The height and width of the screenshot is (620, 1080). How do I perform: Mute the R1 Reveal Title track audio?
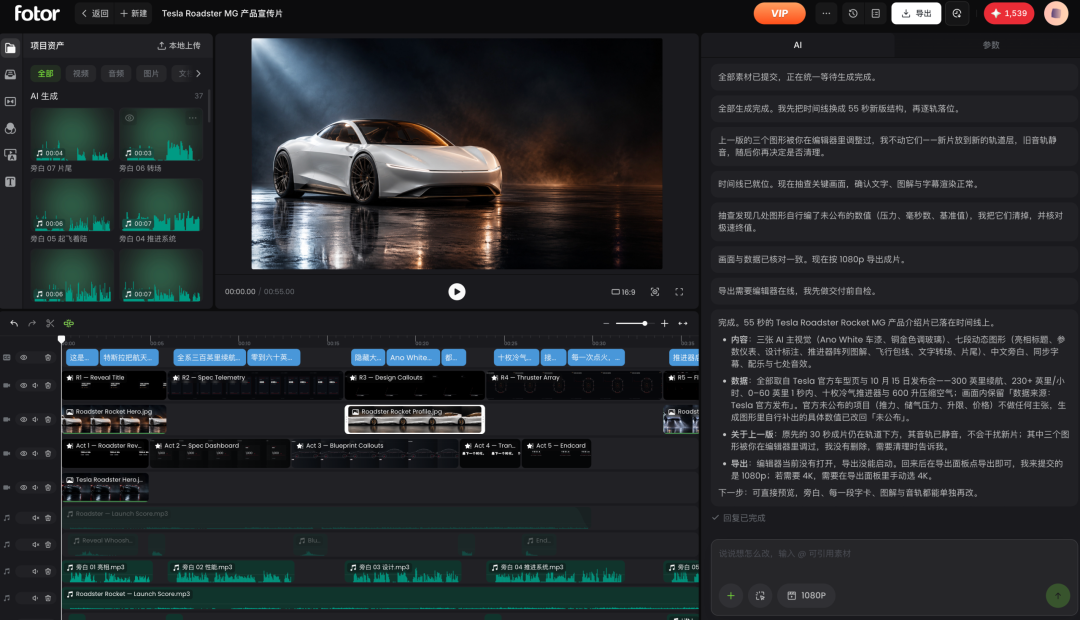[35, 385]
